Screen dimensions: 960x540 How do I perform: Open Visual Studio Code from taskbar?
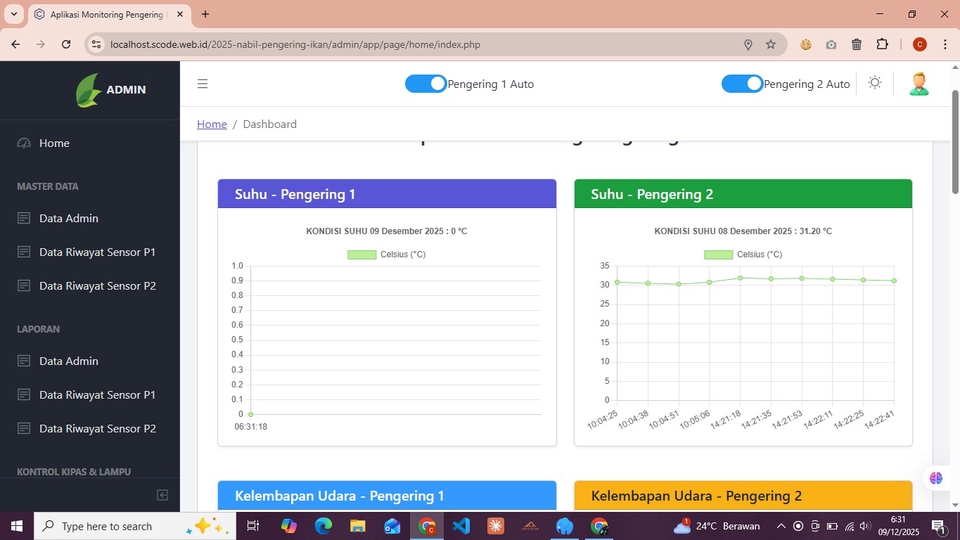pos(461,526)
